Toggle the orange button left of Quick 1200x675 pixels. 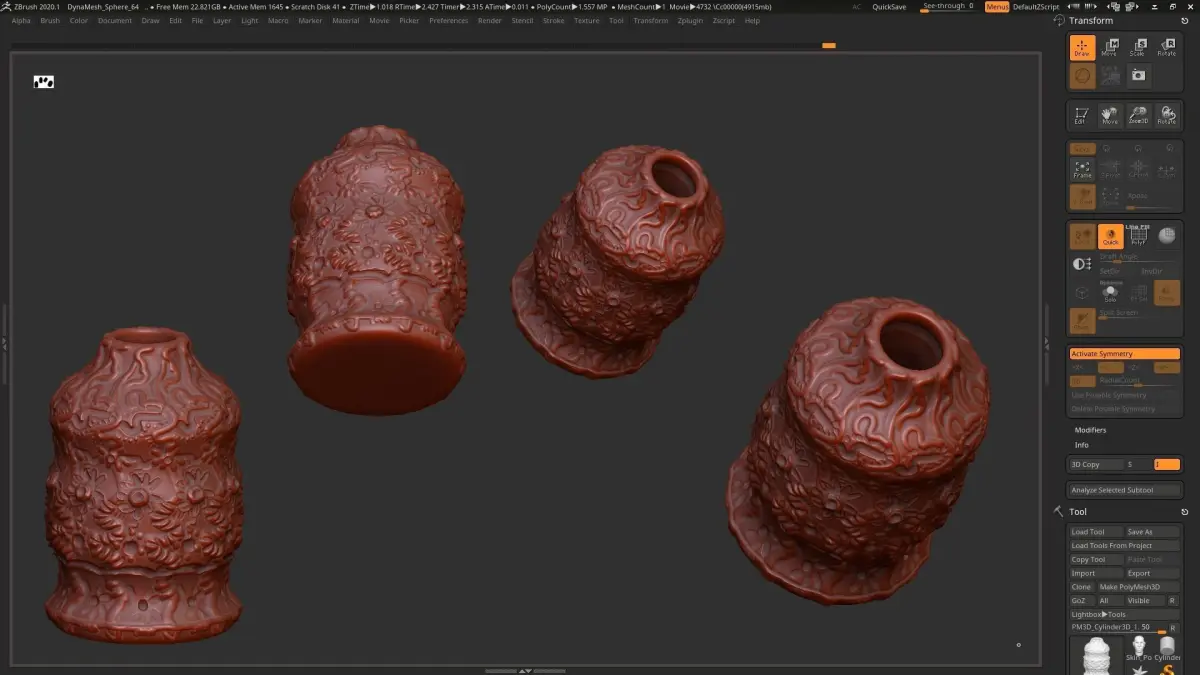(x=1082, y=236)
